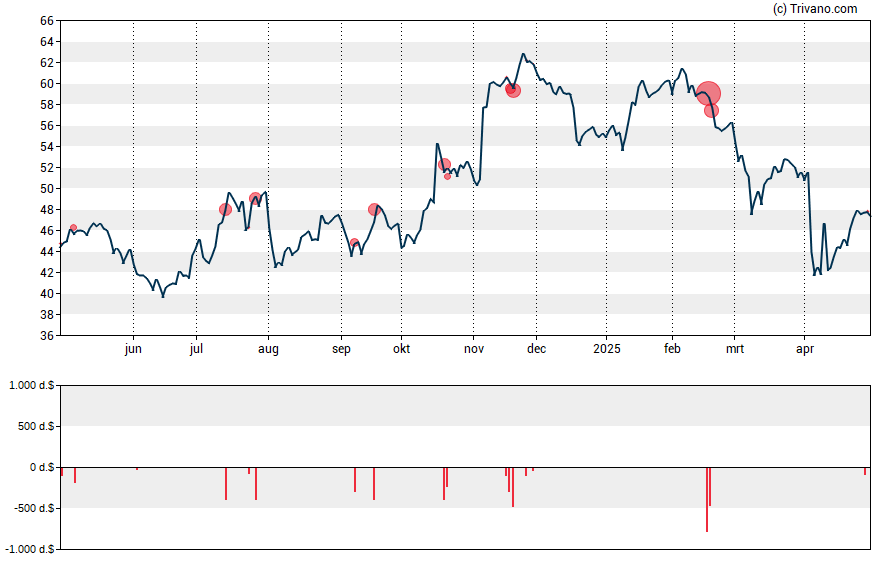Click the '36' y-axis value

point(47,335)
